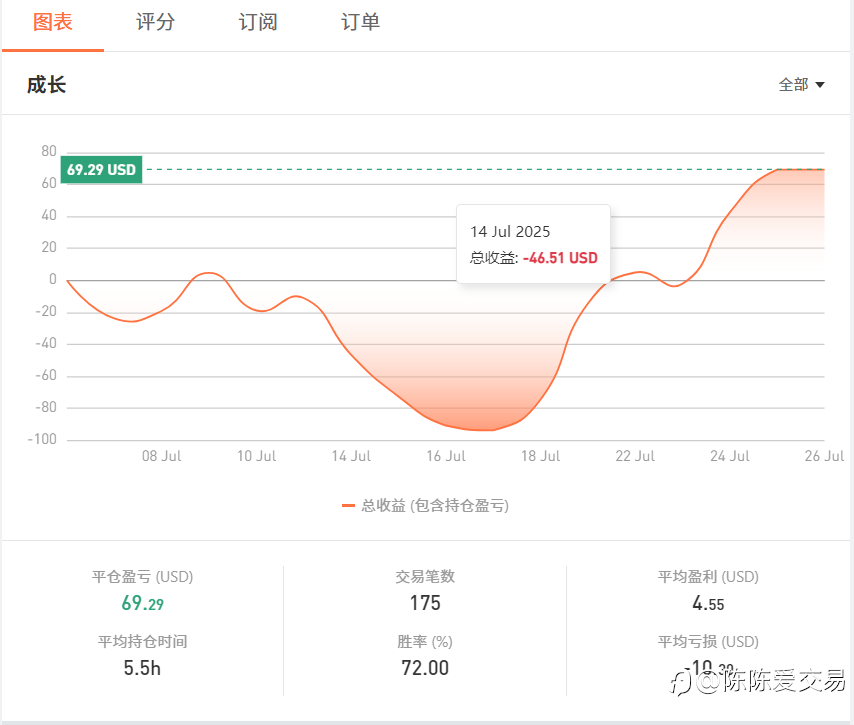Expand the 全部 time range dropdown
Image resolution: width=854 pixels, height=725 pixels.
pos(801,84)
